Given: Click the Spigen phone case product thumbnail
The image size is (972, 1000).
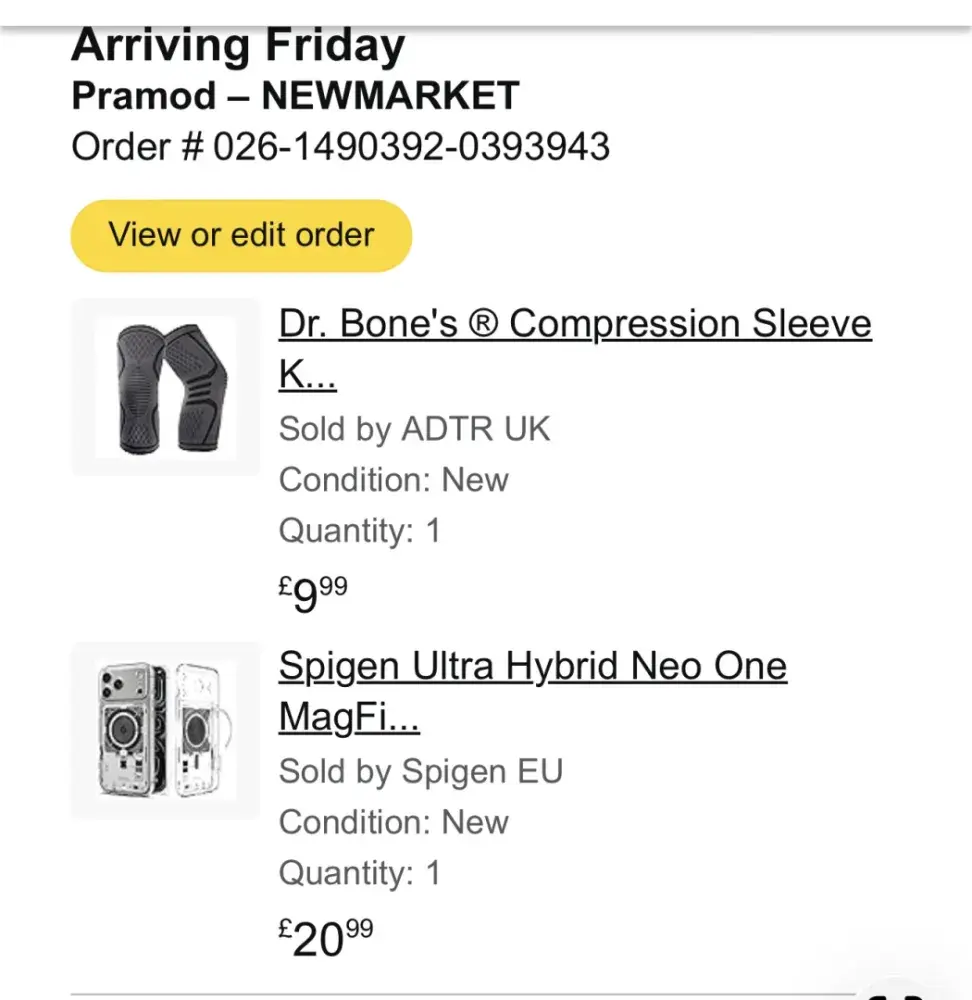Looking at the screenshot, I should (x=166, y=730).
